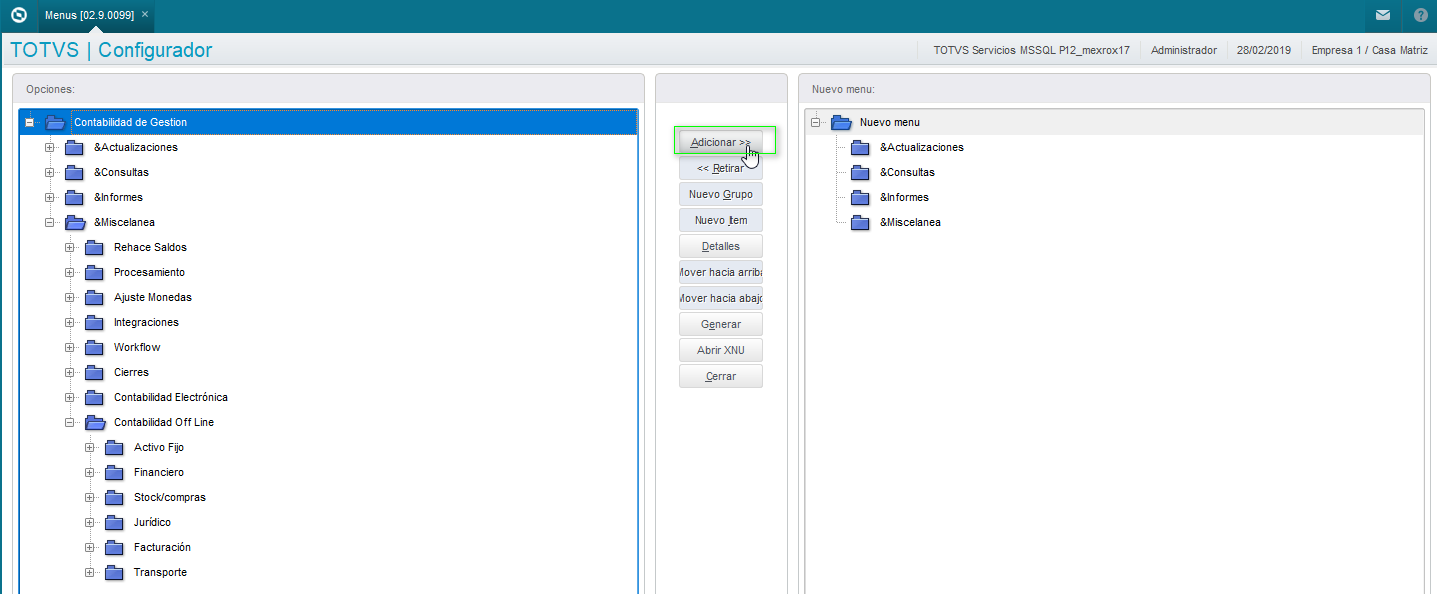Click the Cerrar button
Image resolution: width=1437 pixels, height=594 pixels.
click(721, 376)
